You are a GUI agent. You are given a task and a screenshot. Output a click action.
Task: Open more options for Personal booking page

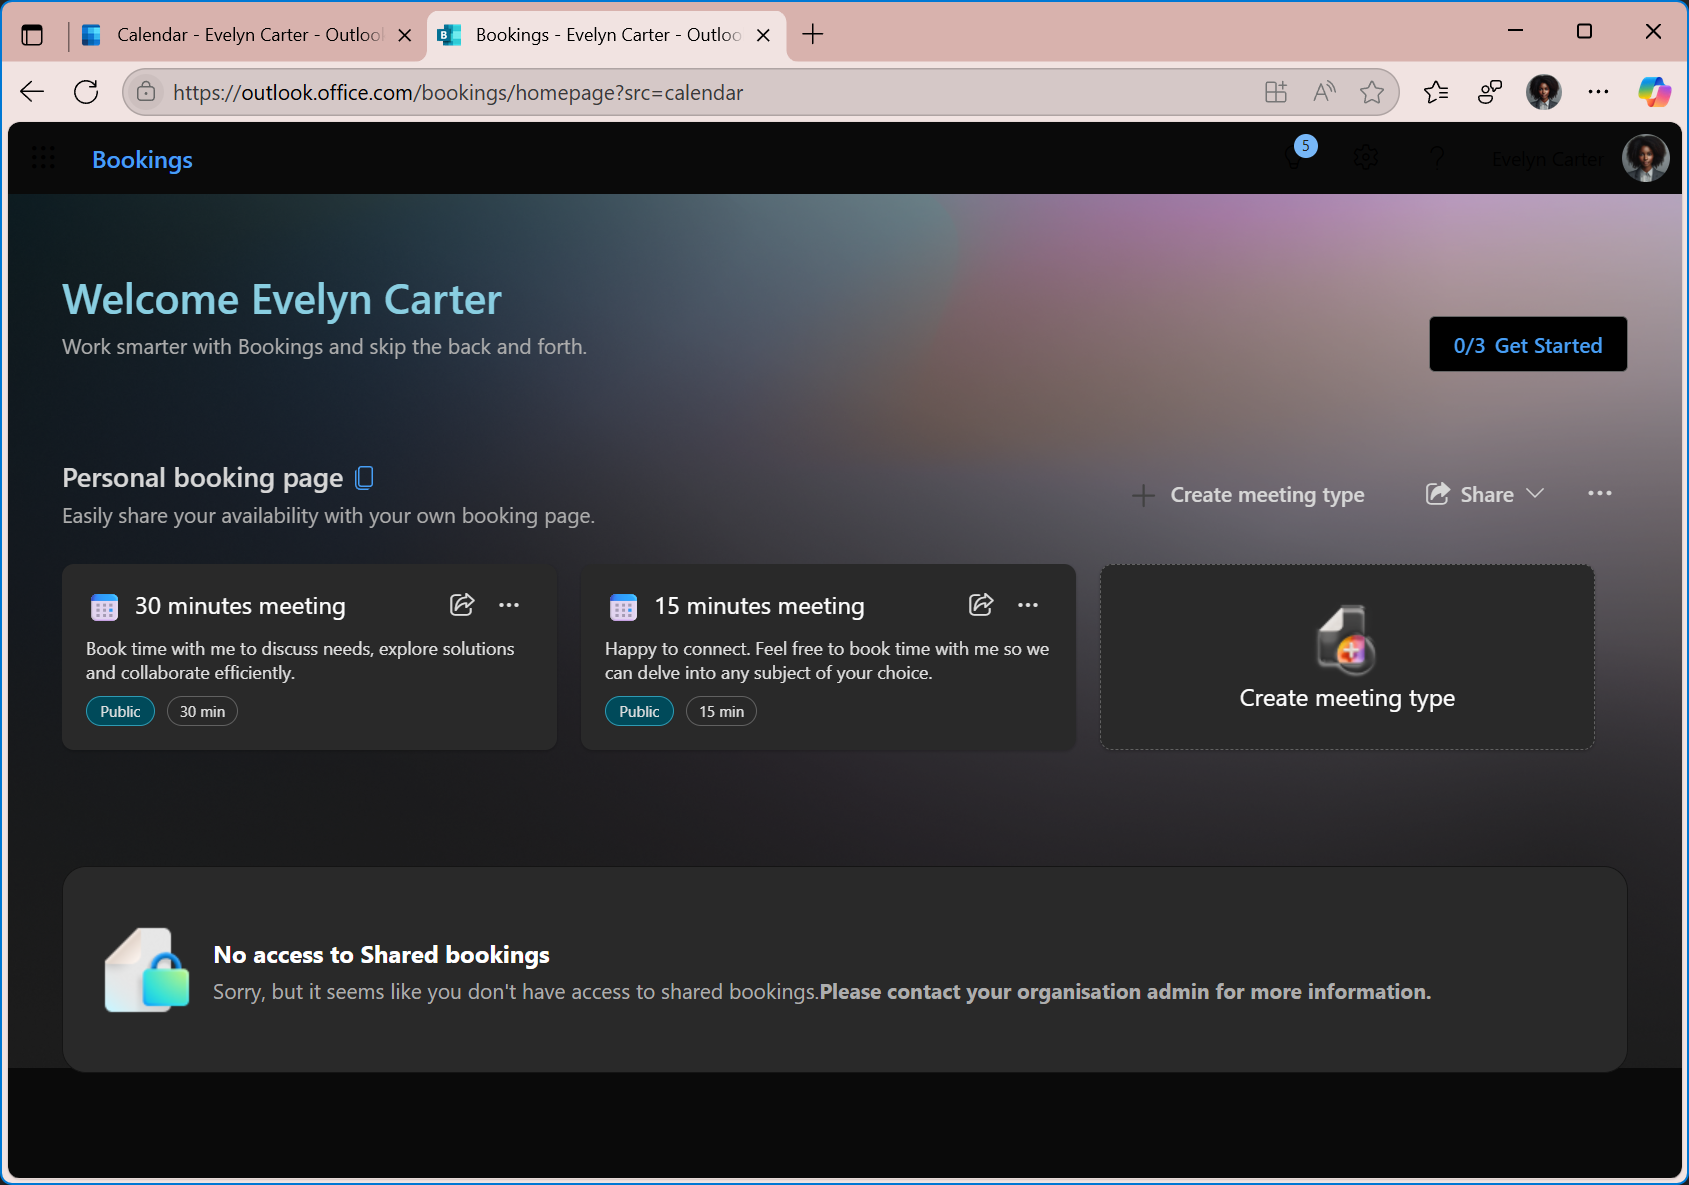[x=1599, y=494]
